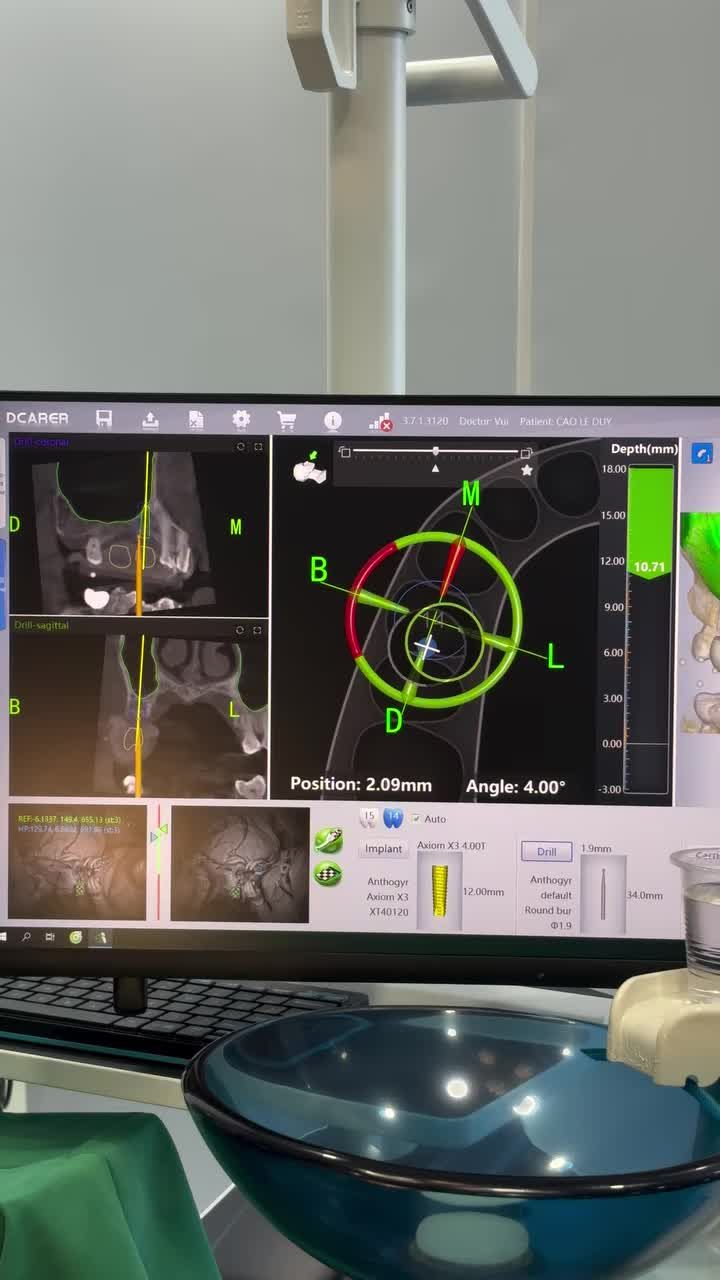Click the 'Position: 2.09mm' readout
The height and width of the screenshot is (1280, 720).
(361, 785)
